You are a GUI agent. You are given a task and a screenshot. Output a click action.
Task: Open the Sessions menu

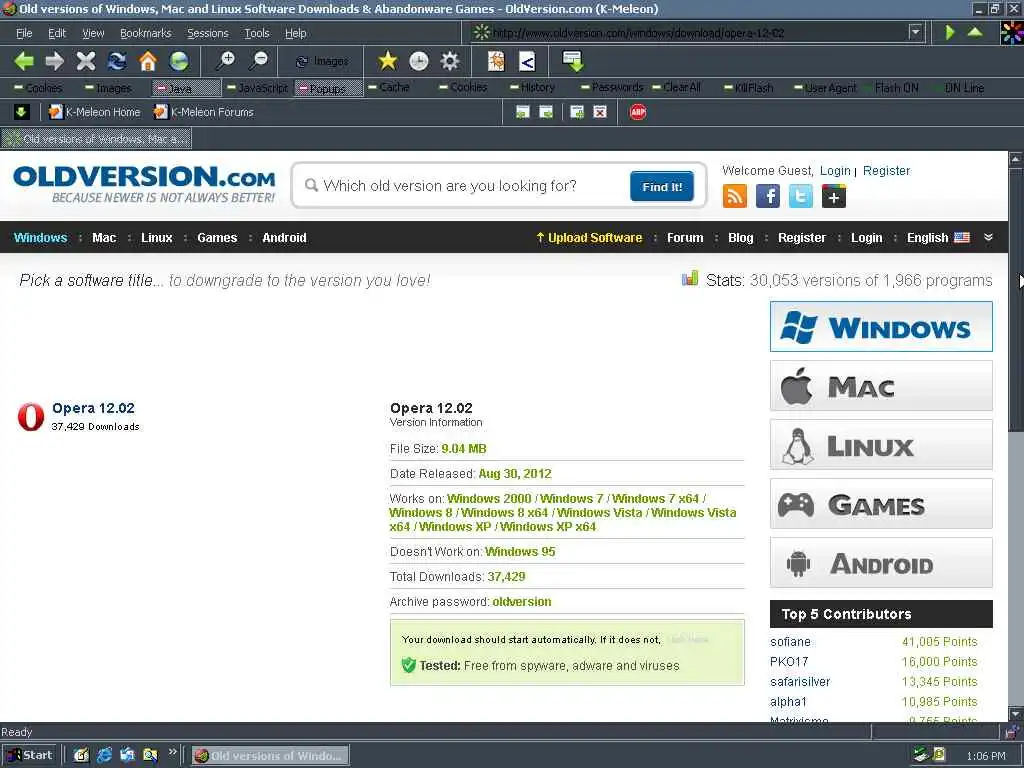(208, 33)
